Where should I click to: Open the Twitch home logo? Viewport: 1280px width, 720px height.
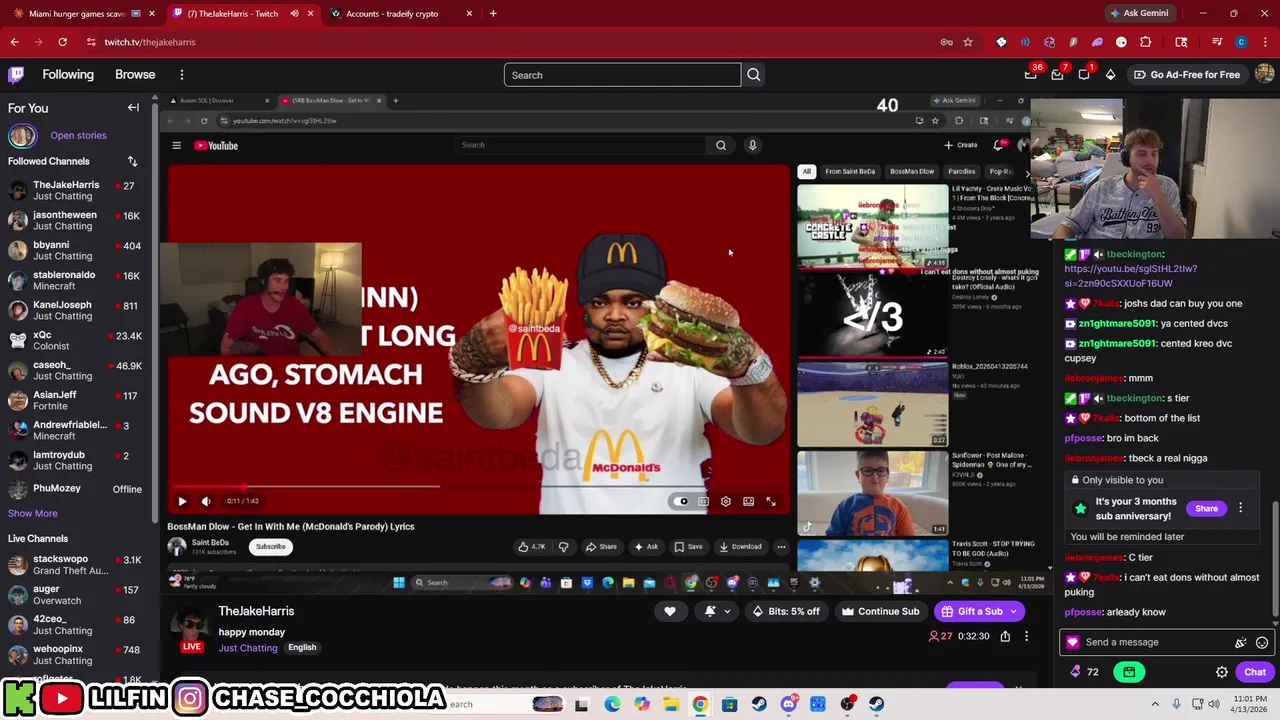pyautogui.click(x=16, y=74)
